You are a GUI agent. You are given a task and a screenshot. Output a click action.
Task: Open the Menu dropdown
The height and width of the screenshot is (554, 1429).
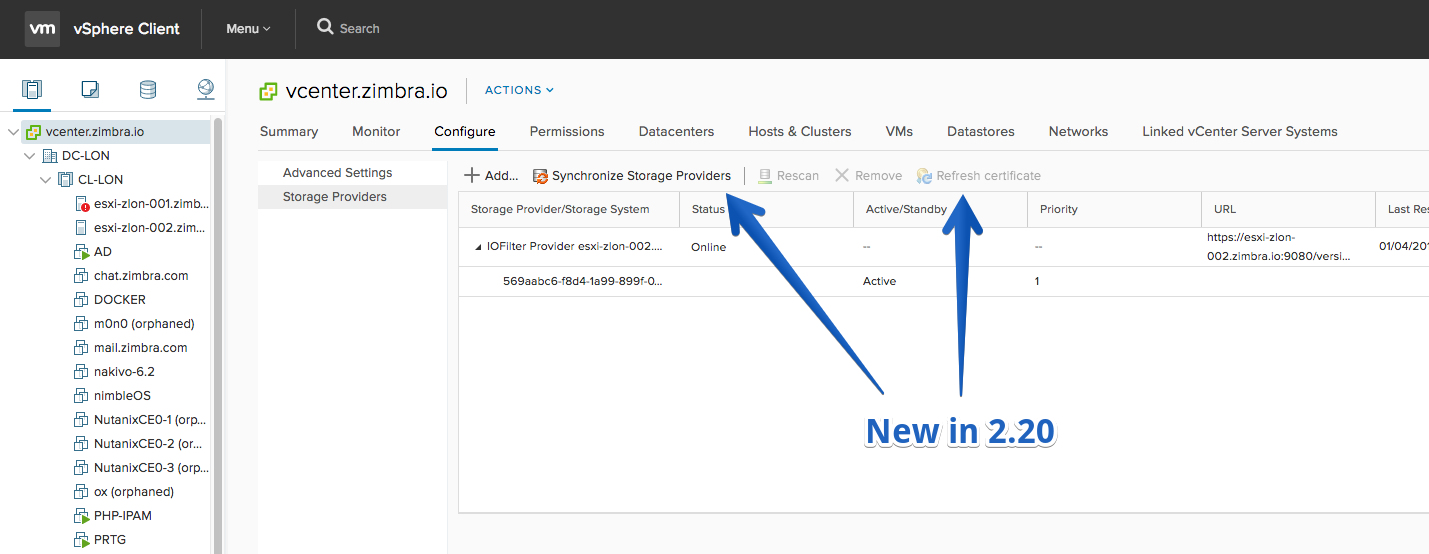[248, 29]
